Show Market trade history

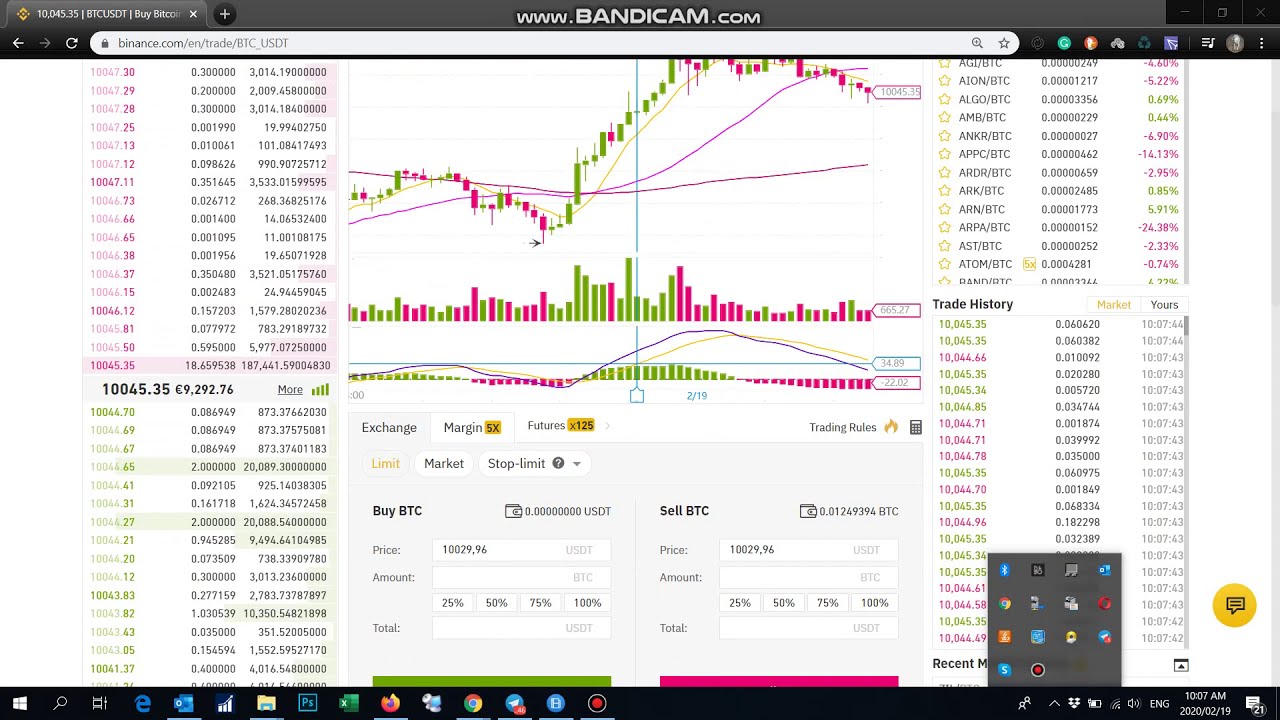[x=1113, y=305]
